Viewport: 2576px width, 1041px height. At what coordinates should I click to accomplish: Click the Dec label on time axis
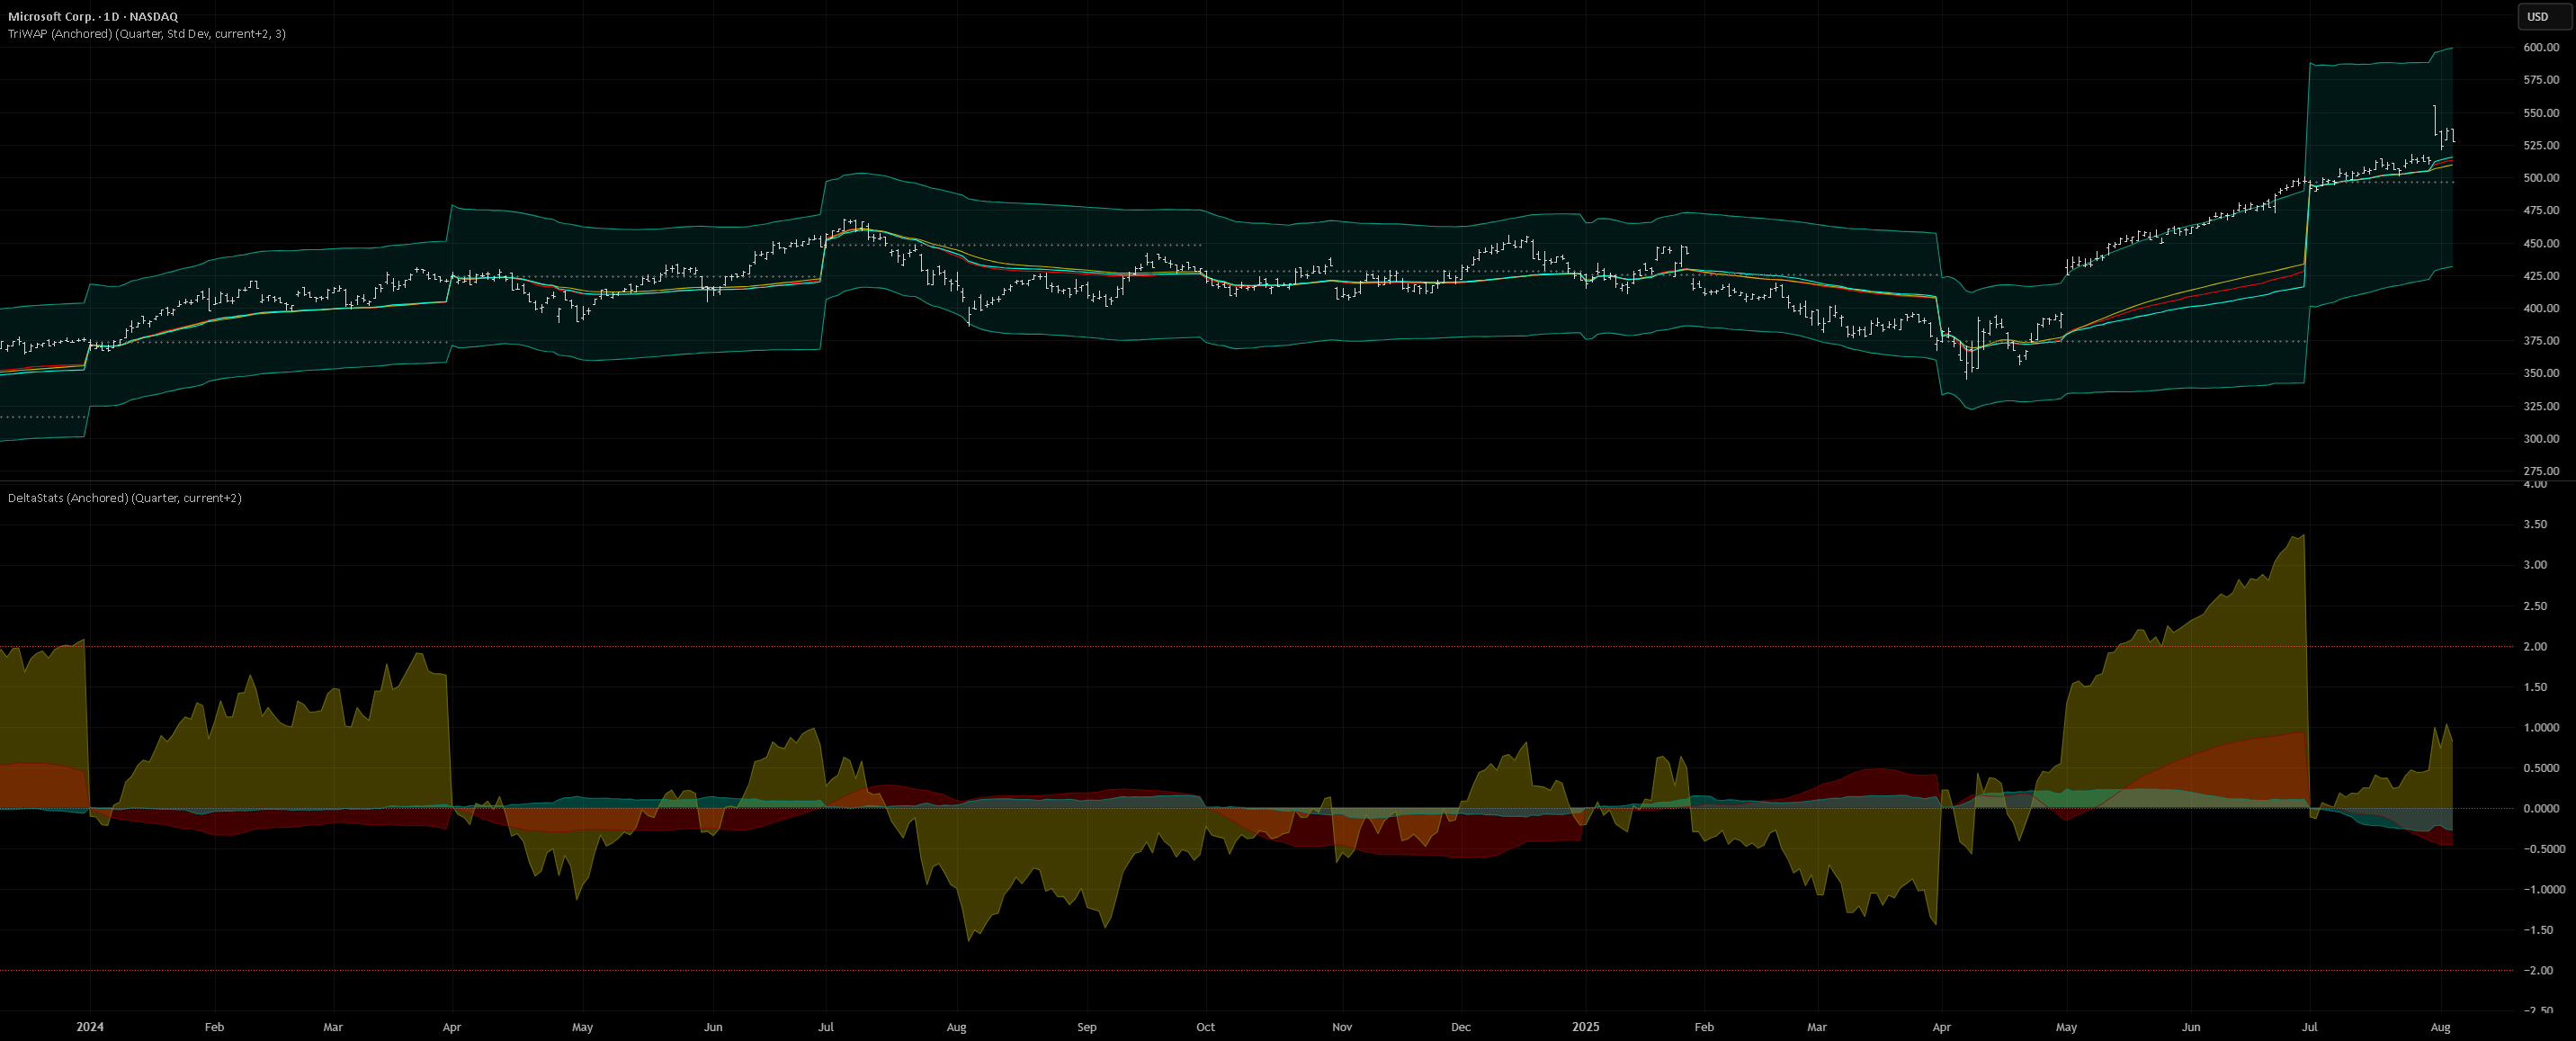point(1461,1027)
